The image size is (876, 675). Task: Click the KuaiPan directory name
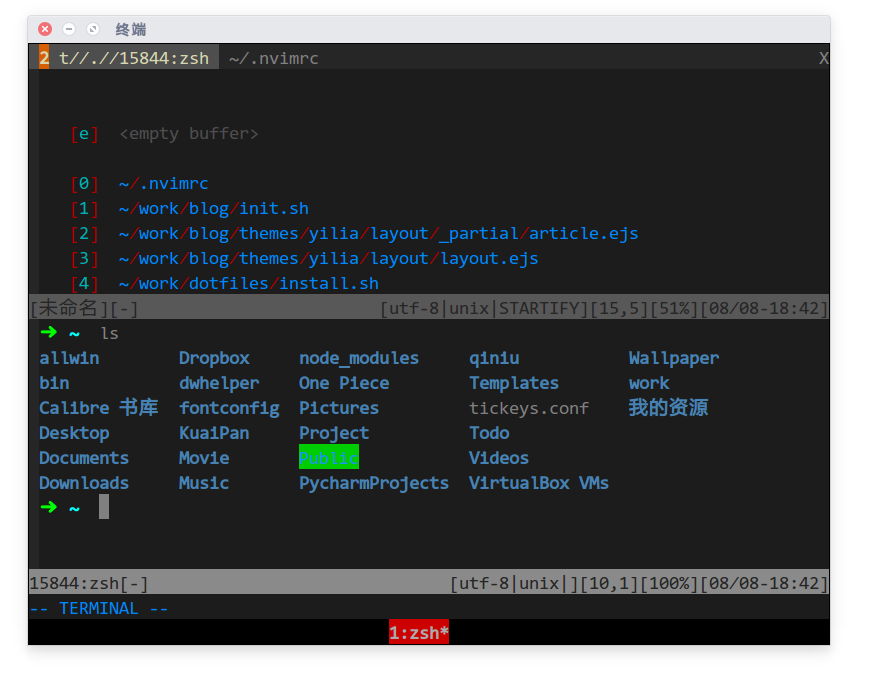coord(214,433)
